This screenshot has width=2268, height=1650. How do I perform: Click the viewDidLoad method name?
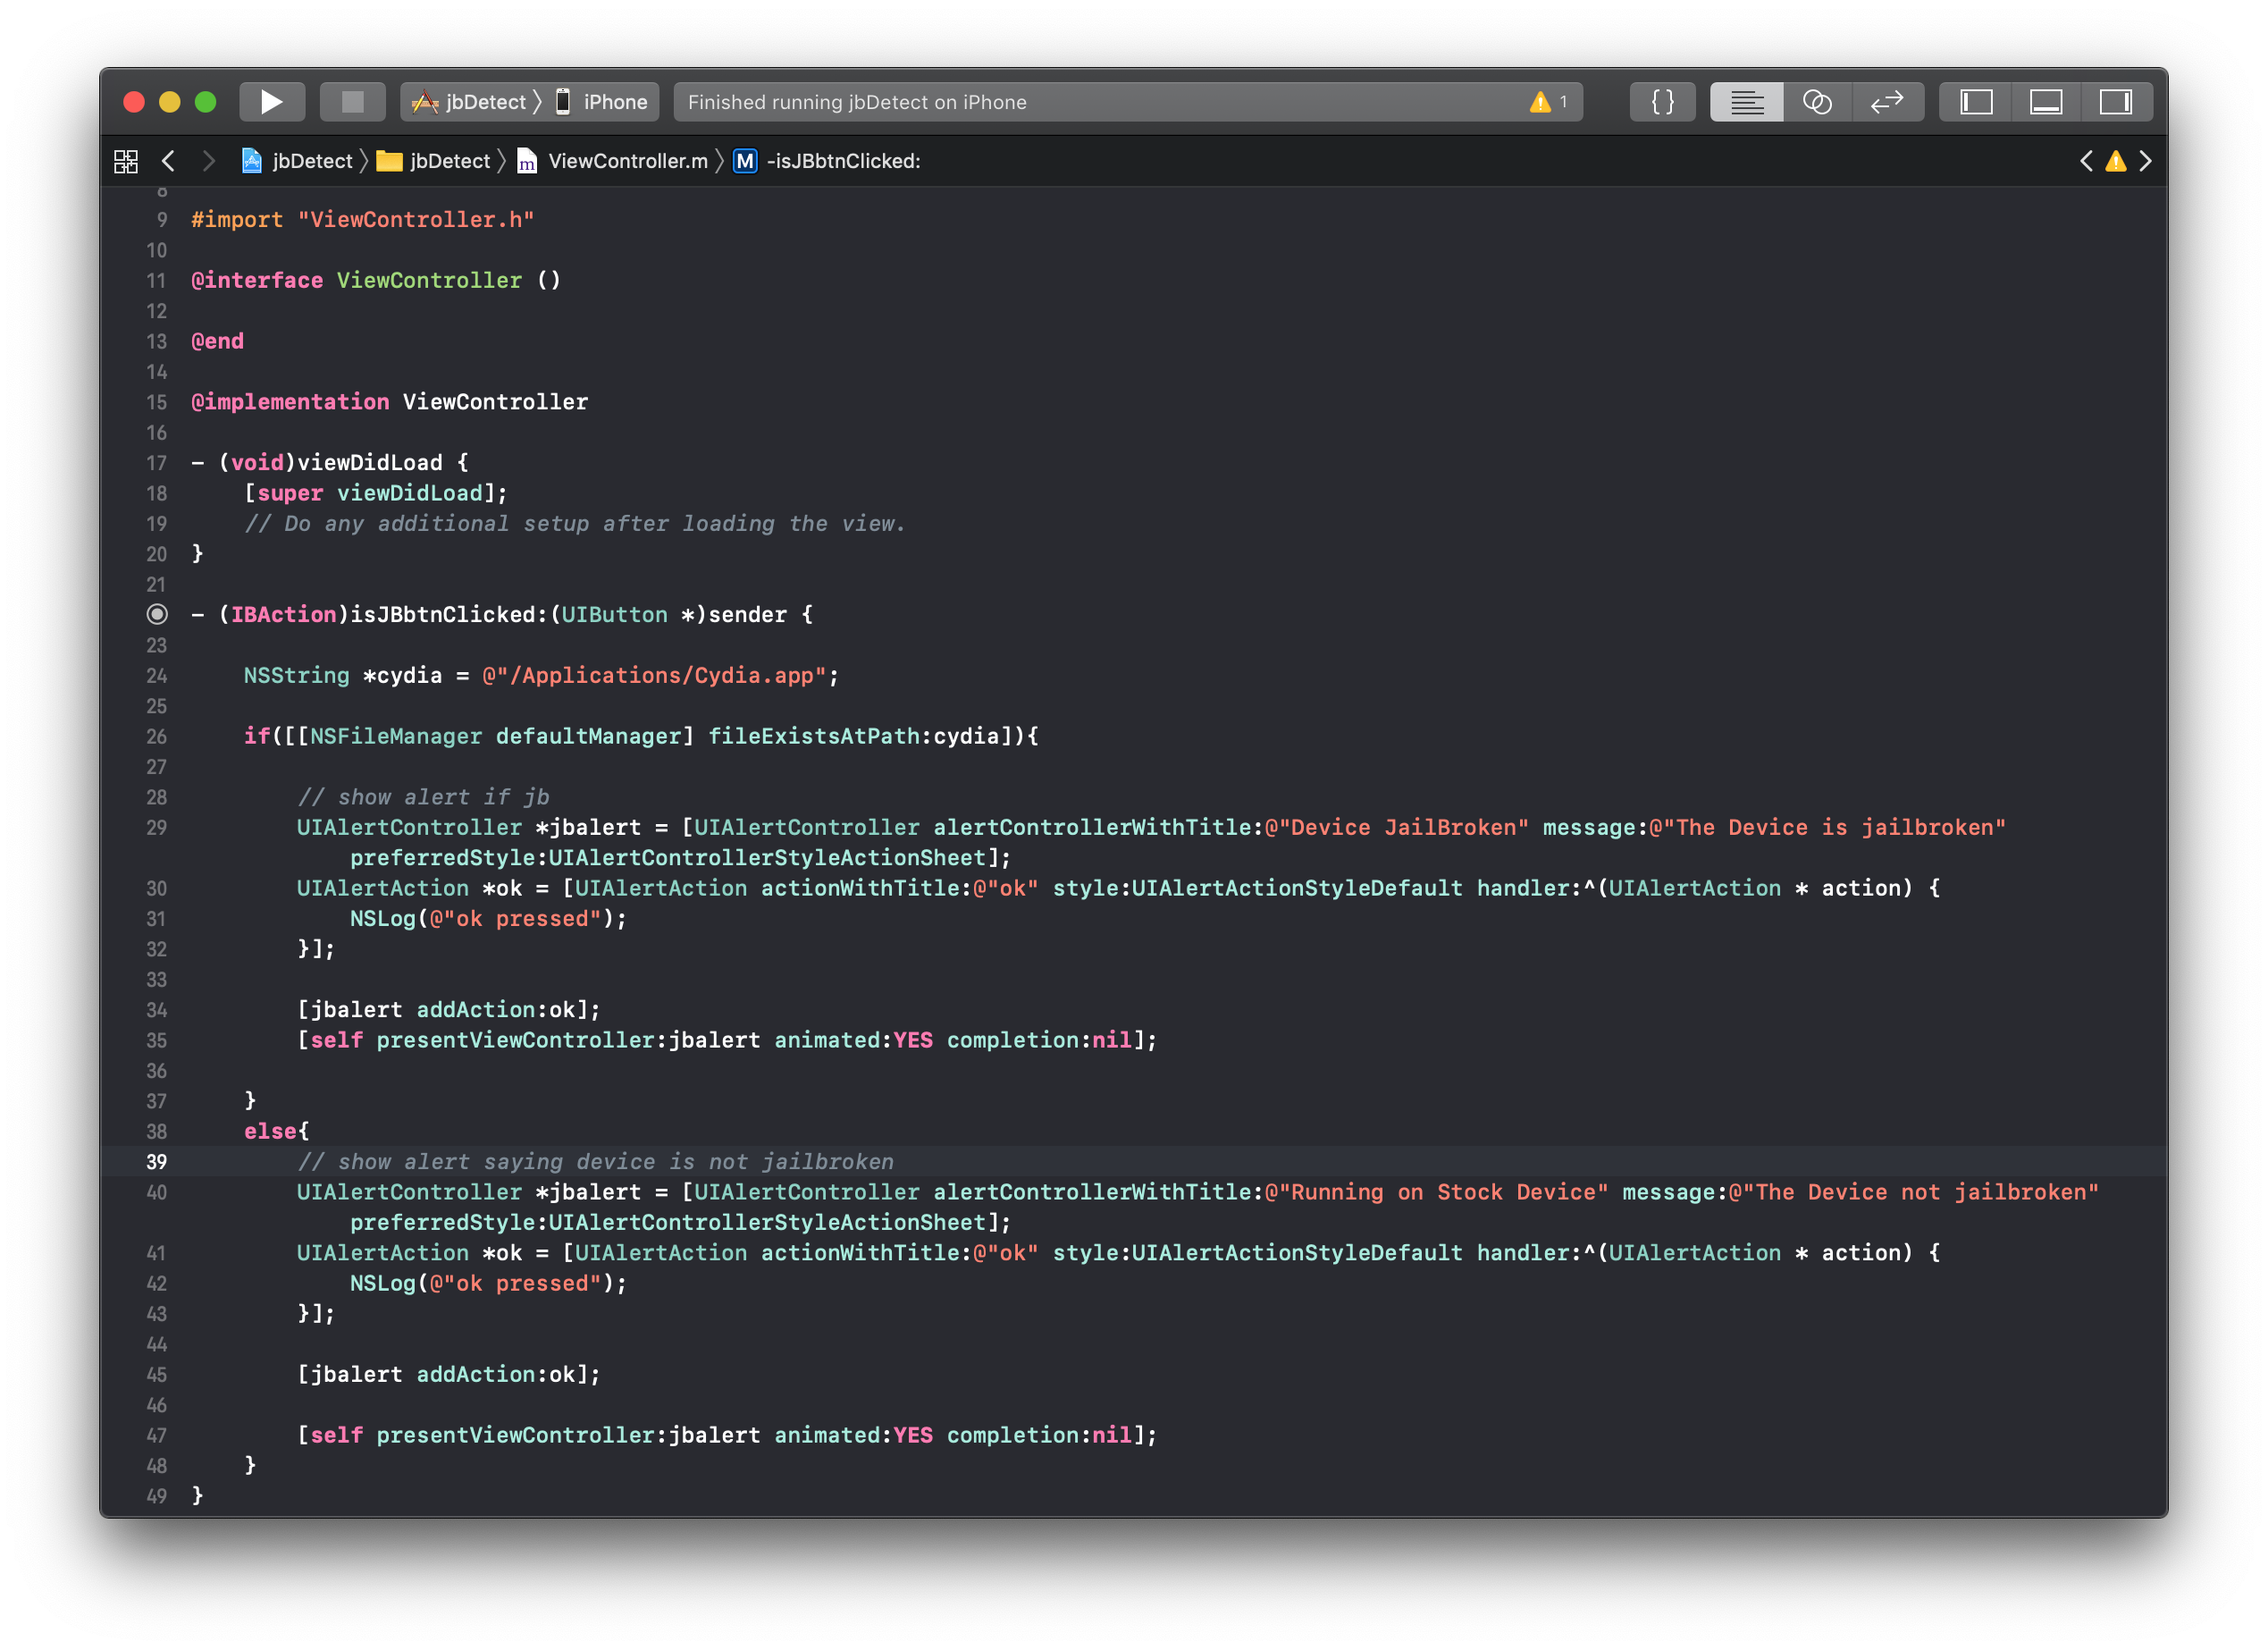(369, 462)
